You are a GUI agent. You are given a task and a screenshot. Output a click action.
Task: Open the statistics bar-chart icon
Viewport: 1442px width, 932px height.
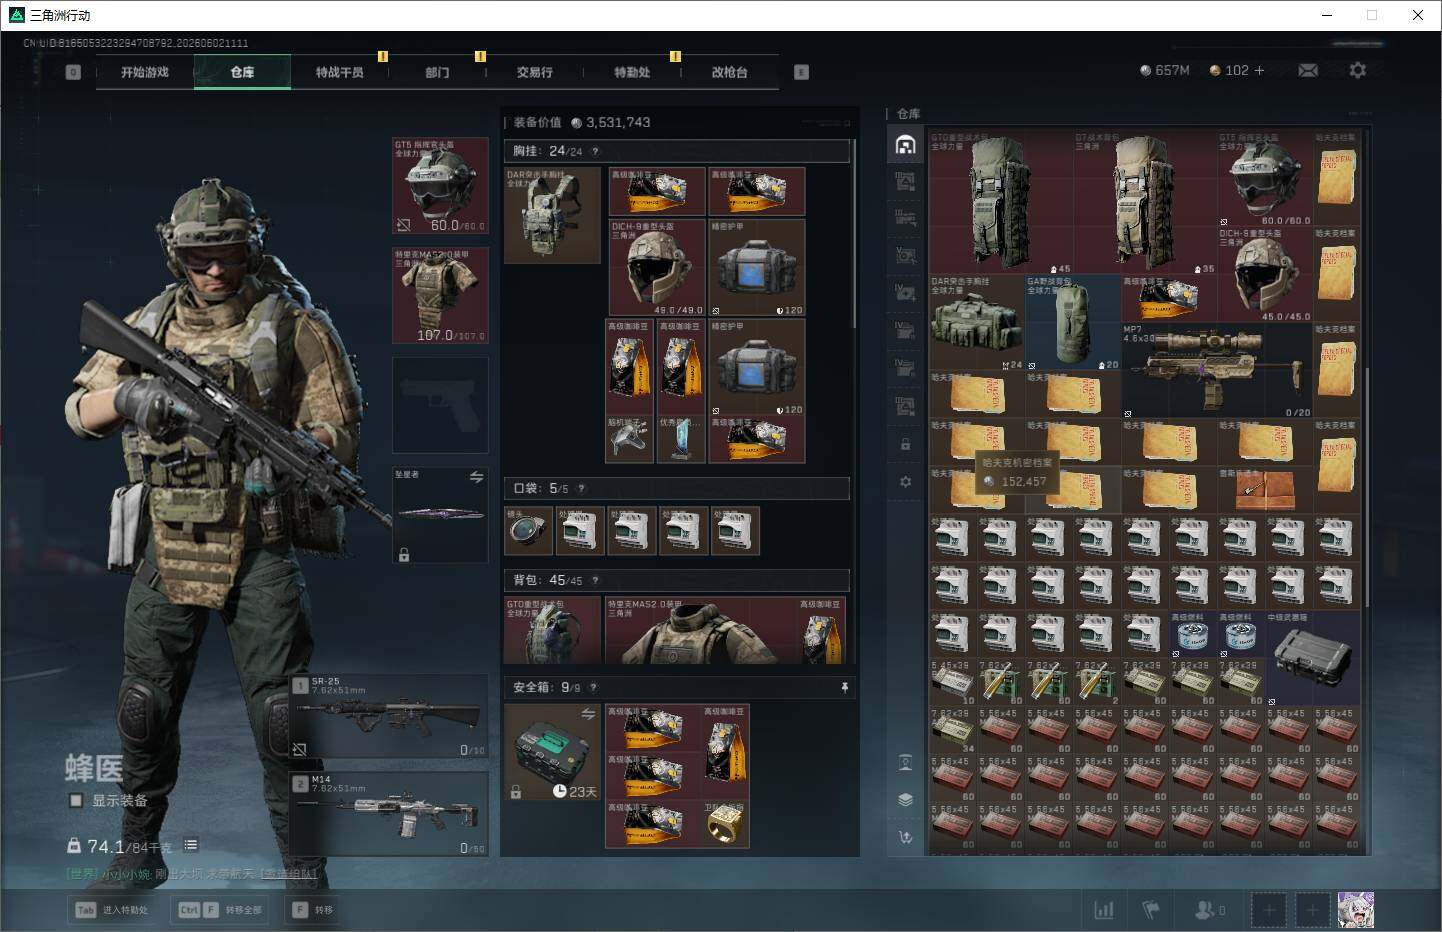pyautogui.click(x=1104, y=910)
